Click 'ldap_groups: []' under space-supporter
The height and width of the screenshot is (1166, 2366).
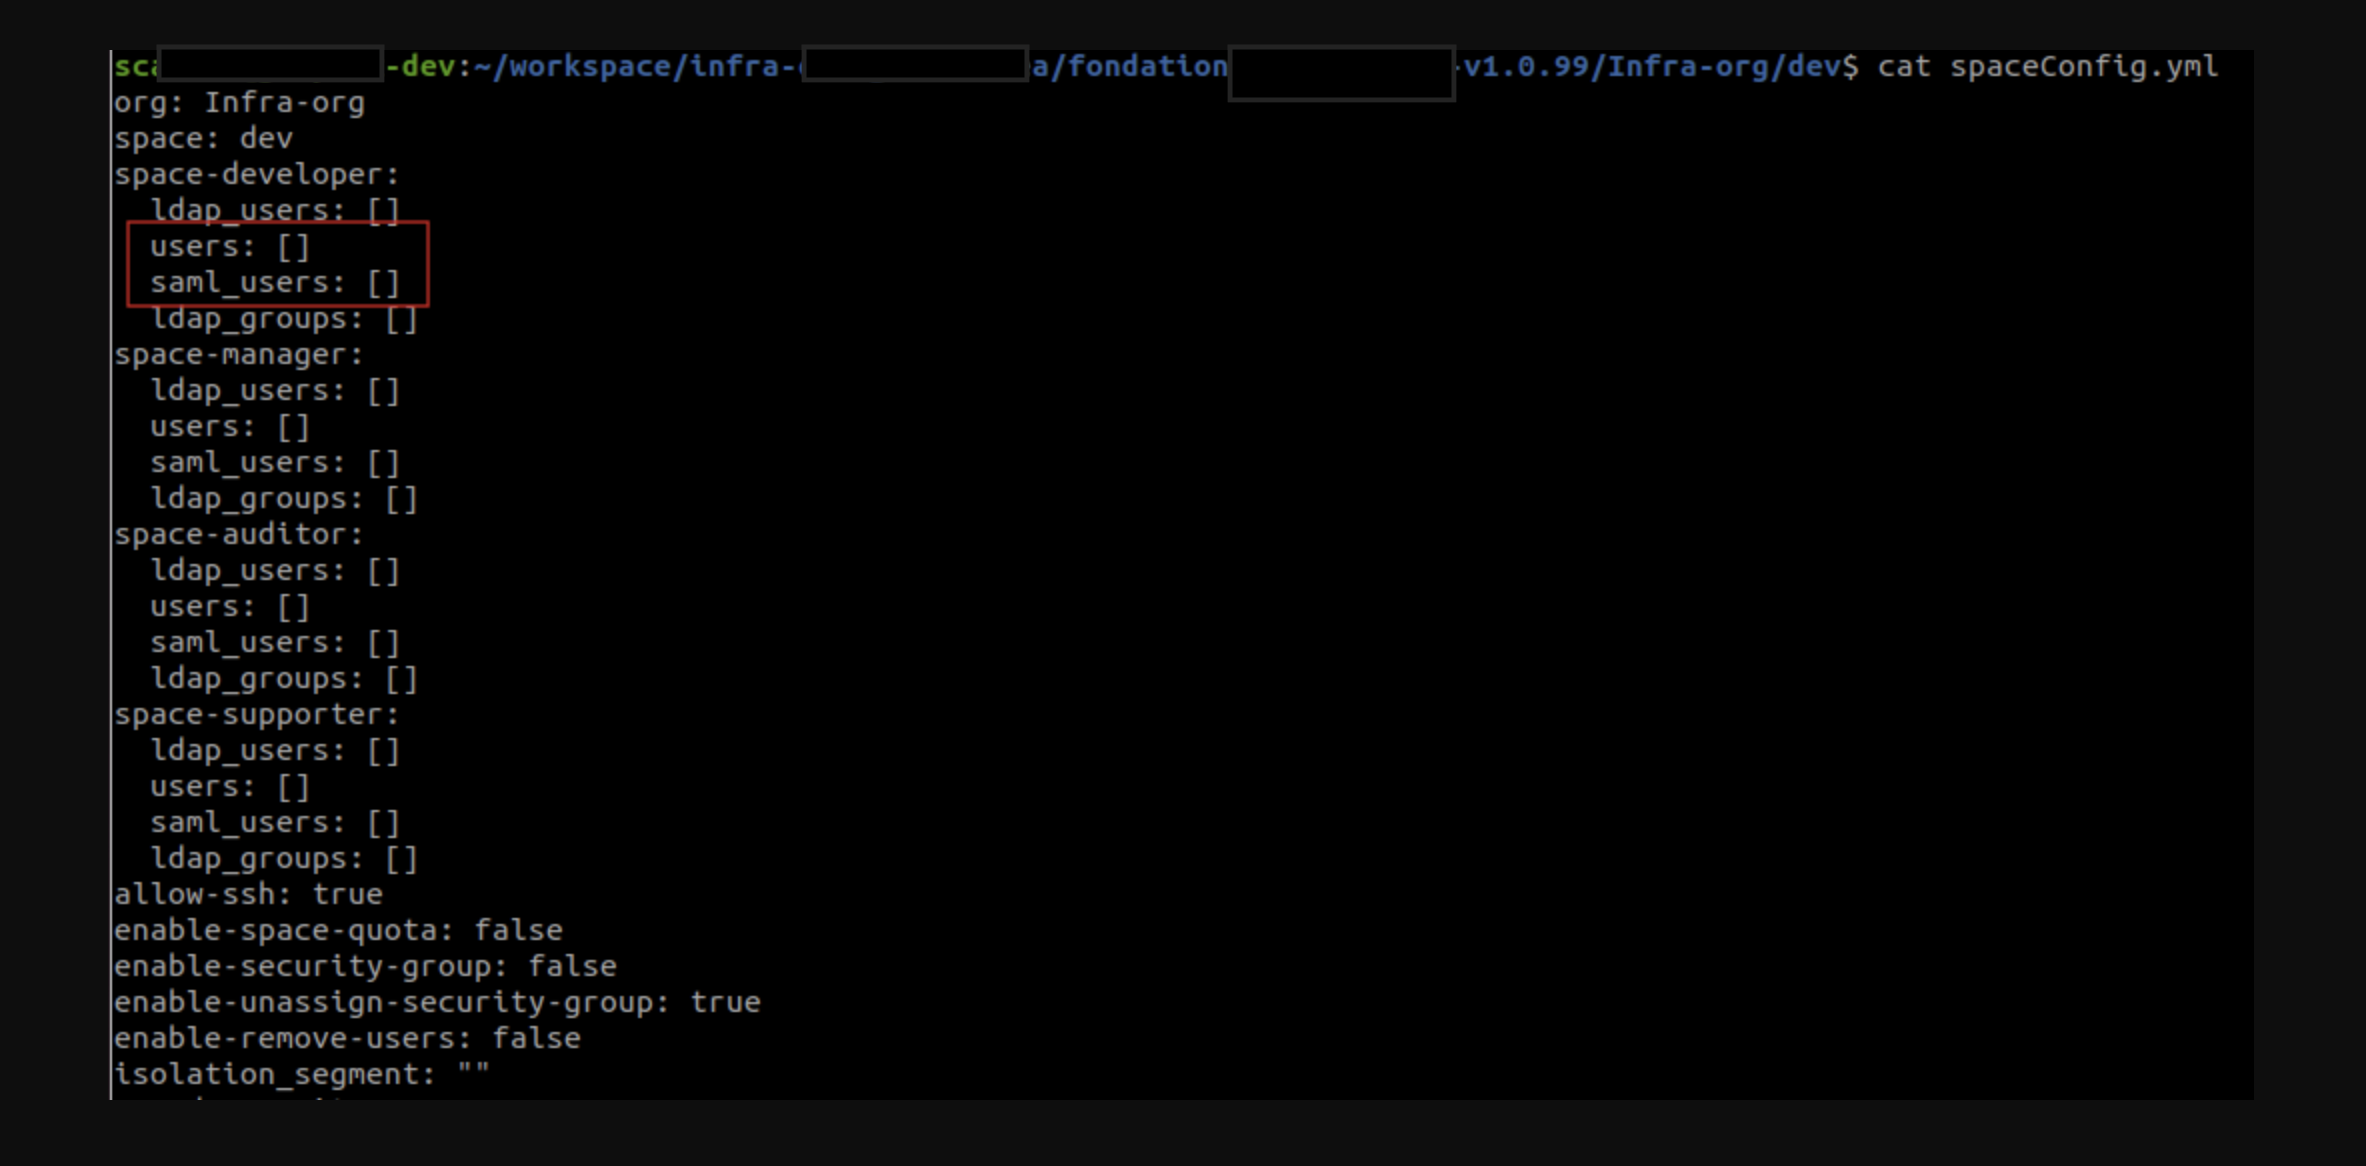coord(284,859)
